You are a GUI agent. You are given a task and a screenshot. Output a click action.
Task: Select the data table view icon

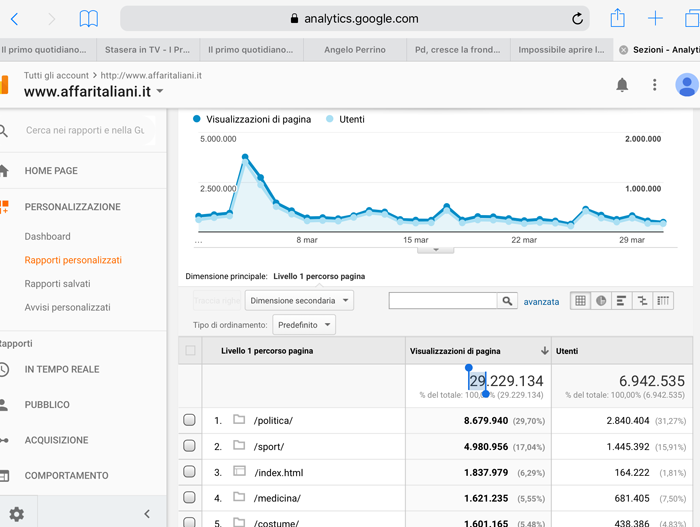[x=580, y=301]
